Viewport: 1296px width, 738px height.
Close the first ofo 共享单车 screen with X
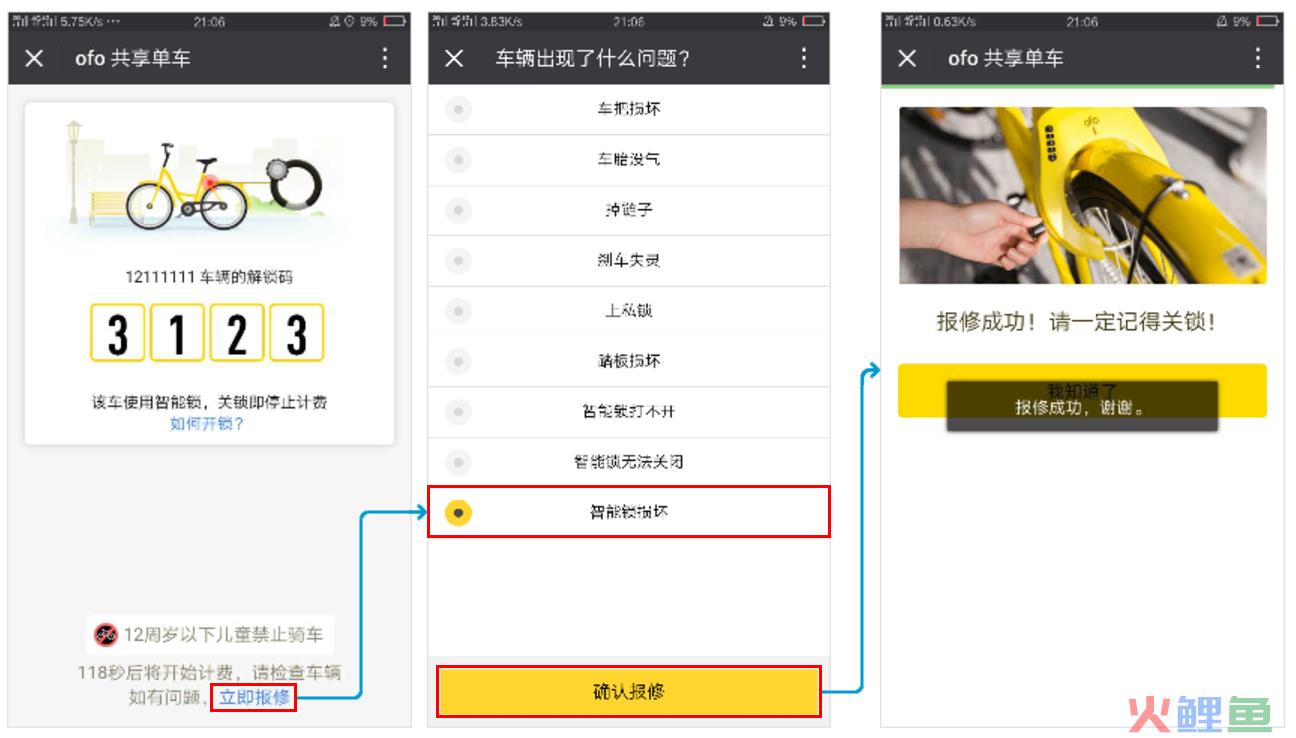tap(35, 59)
